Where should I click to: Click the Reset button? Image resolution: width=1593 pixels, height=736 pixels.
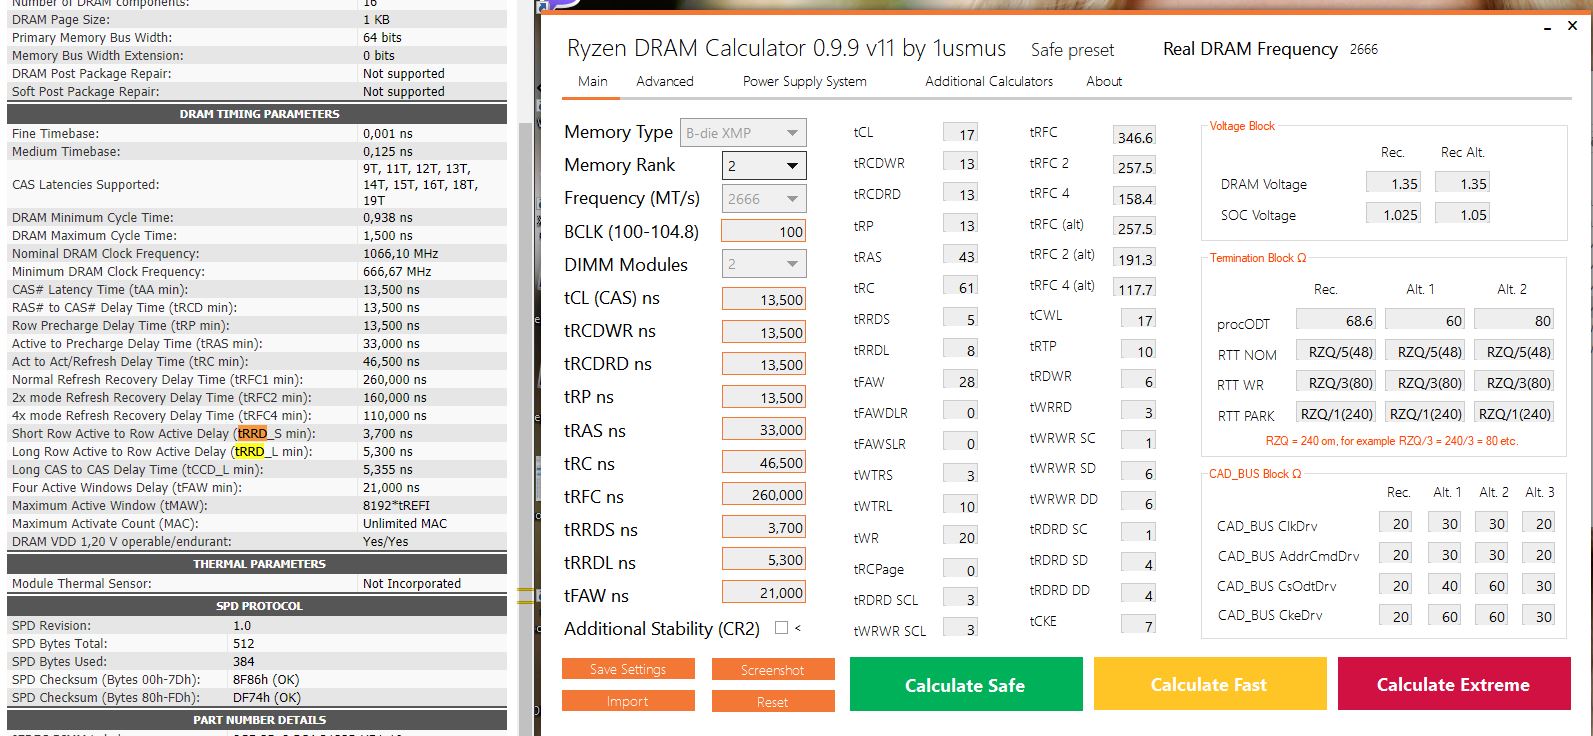click(x=773, y=701)
